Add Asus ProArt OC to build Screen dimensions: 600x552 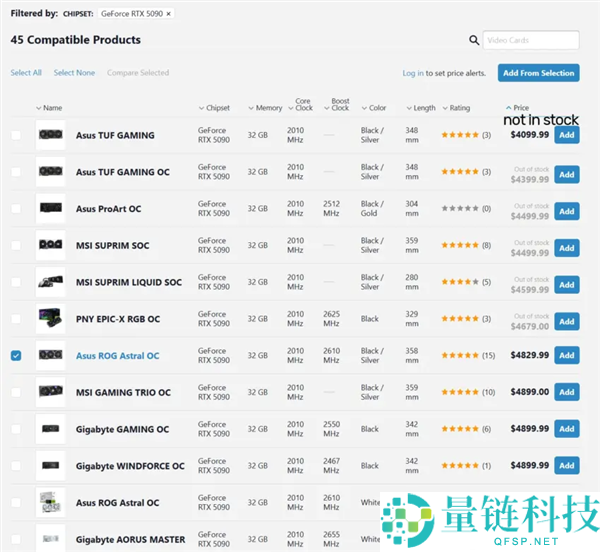tap(567, 212)
